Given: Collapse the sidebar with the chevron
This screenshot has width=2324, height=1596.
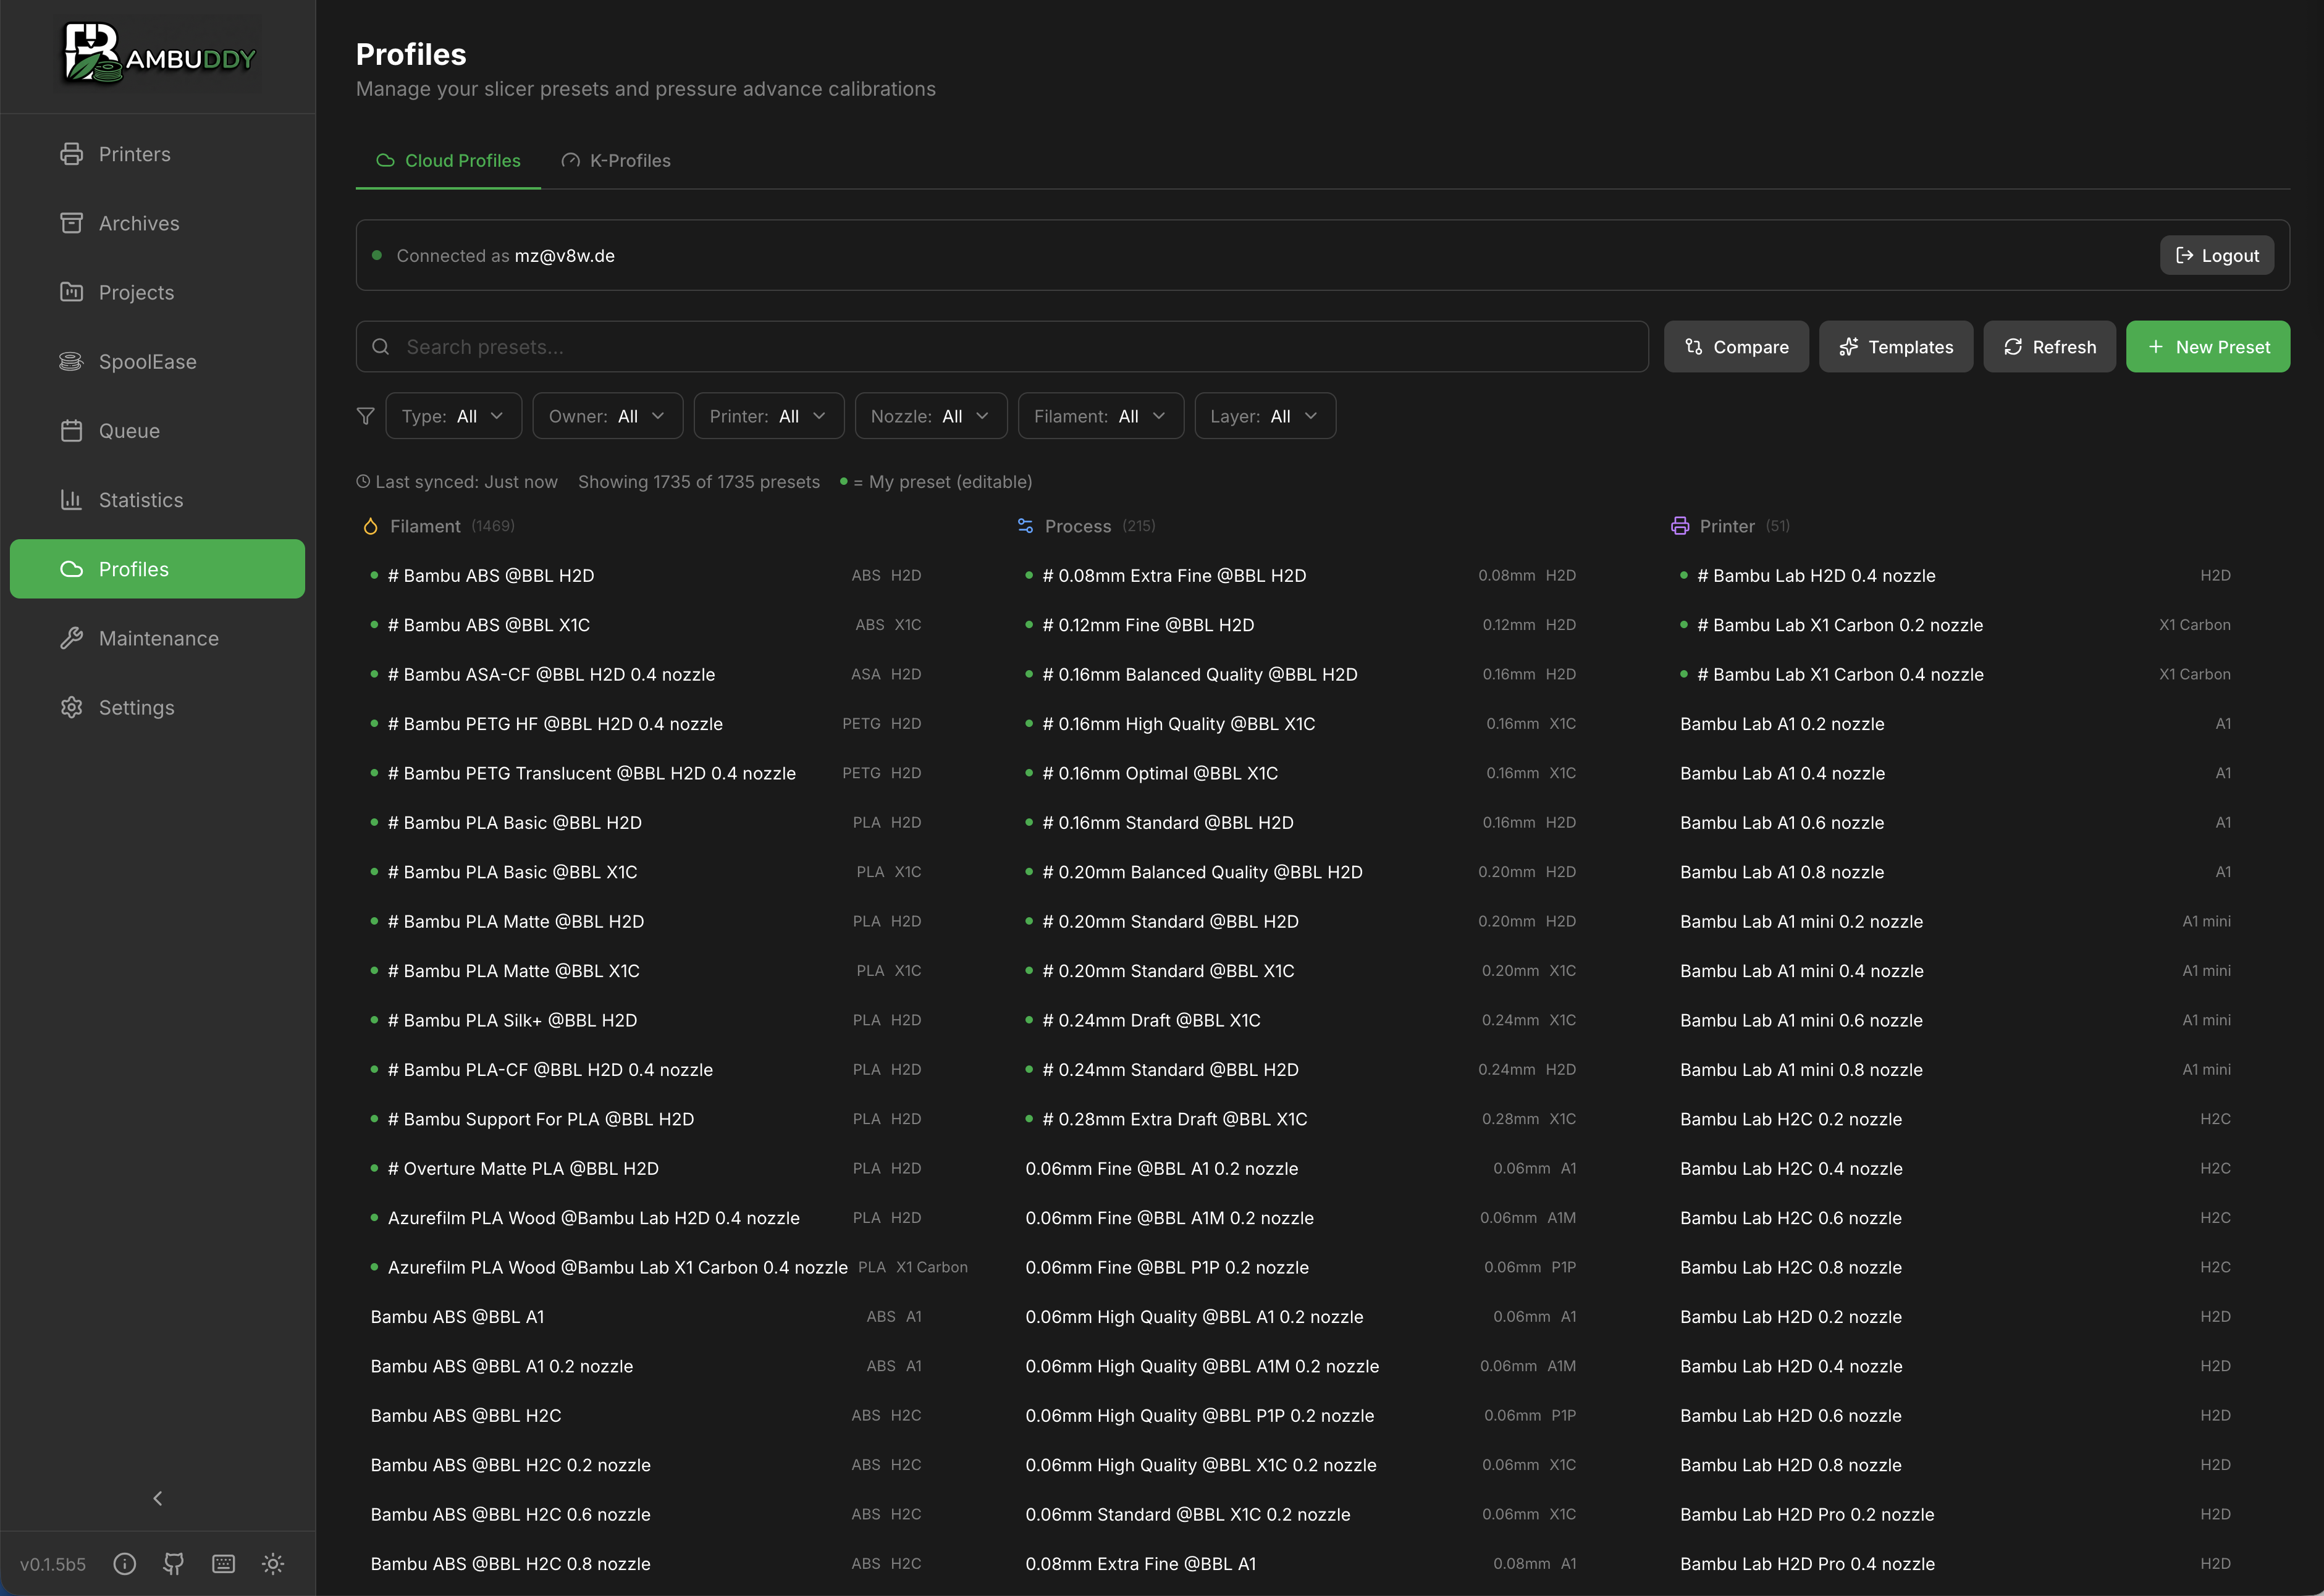Looking at the screenshot, I should click(157, 1498).
